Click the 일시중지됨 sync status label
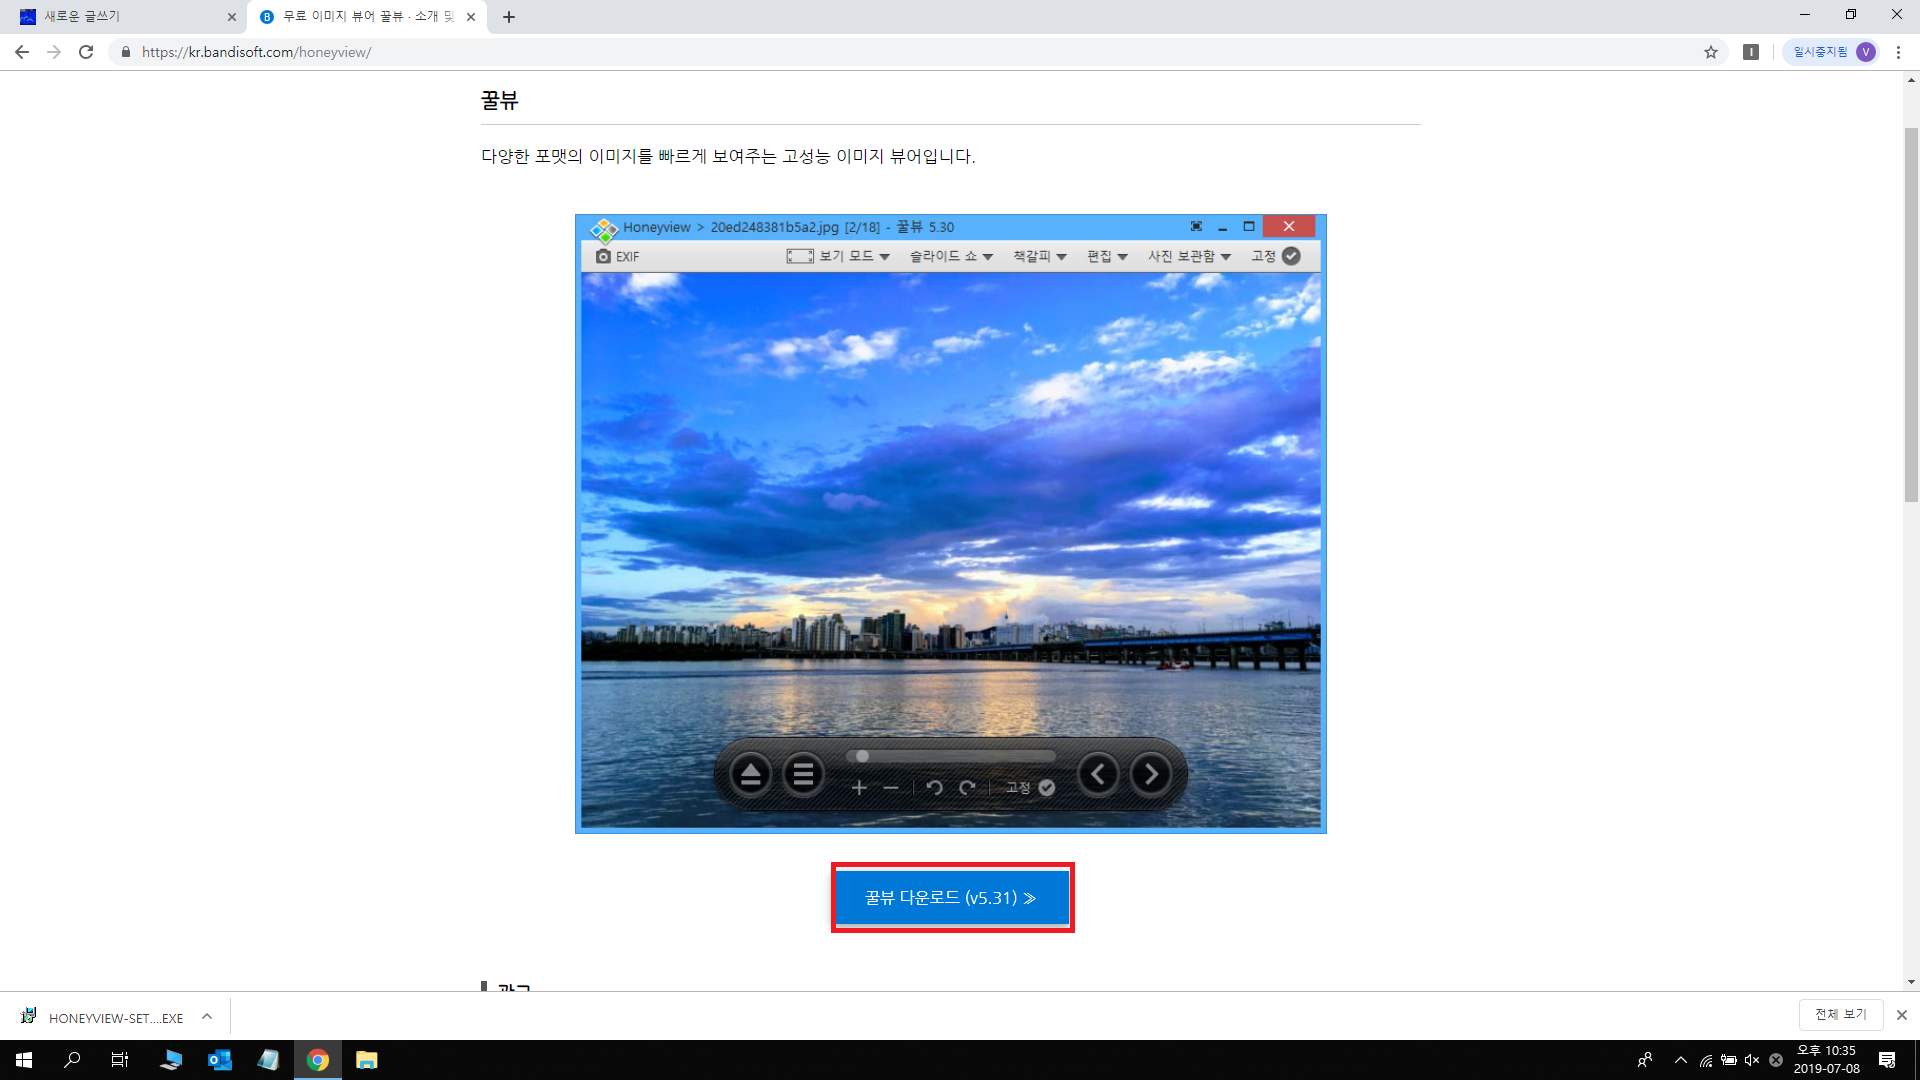1920x1080 pixels. (x=1820, y=52)
